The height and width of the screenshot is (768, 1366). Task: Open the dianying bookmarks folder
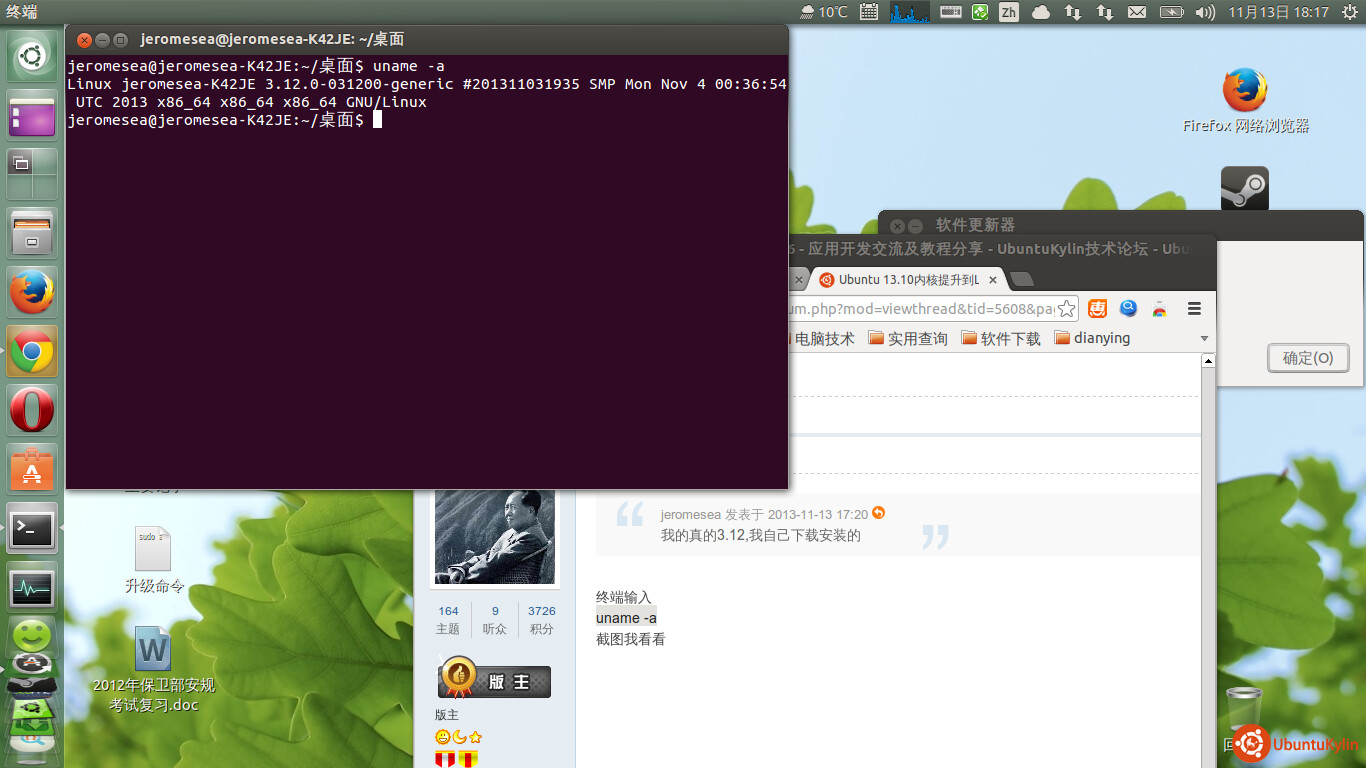pos(1092,339)
